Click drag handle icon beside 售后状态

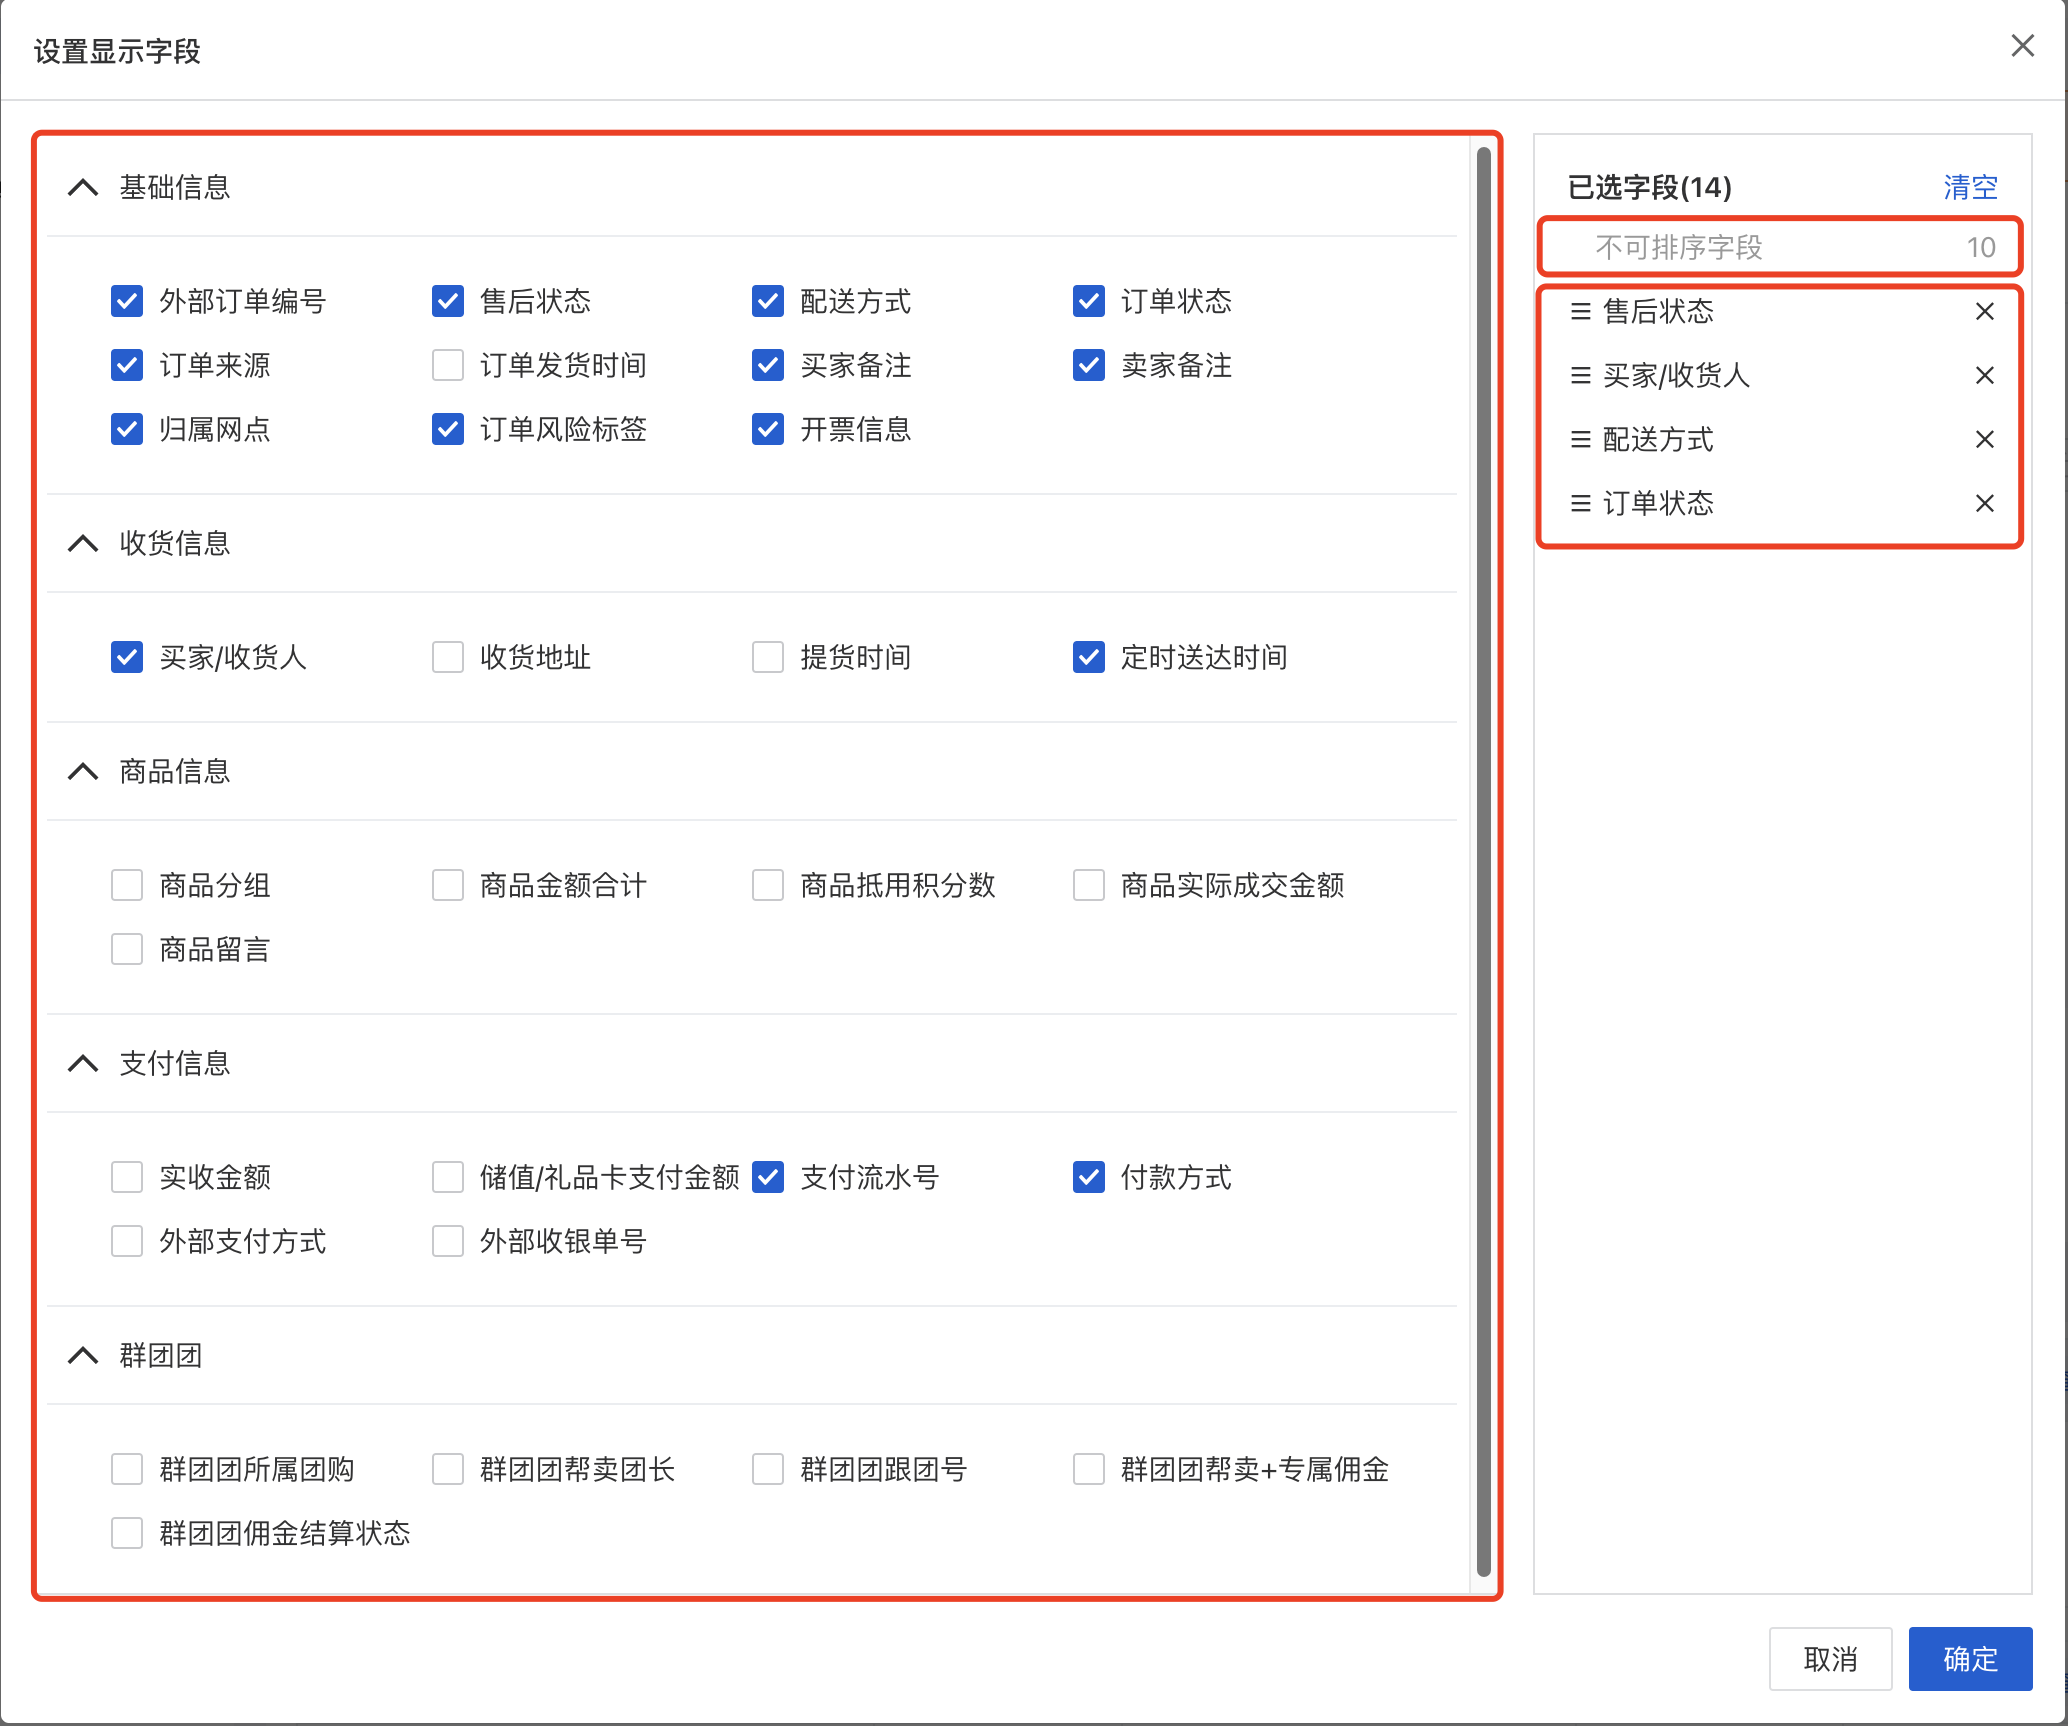[1580, 312]
